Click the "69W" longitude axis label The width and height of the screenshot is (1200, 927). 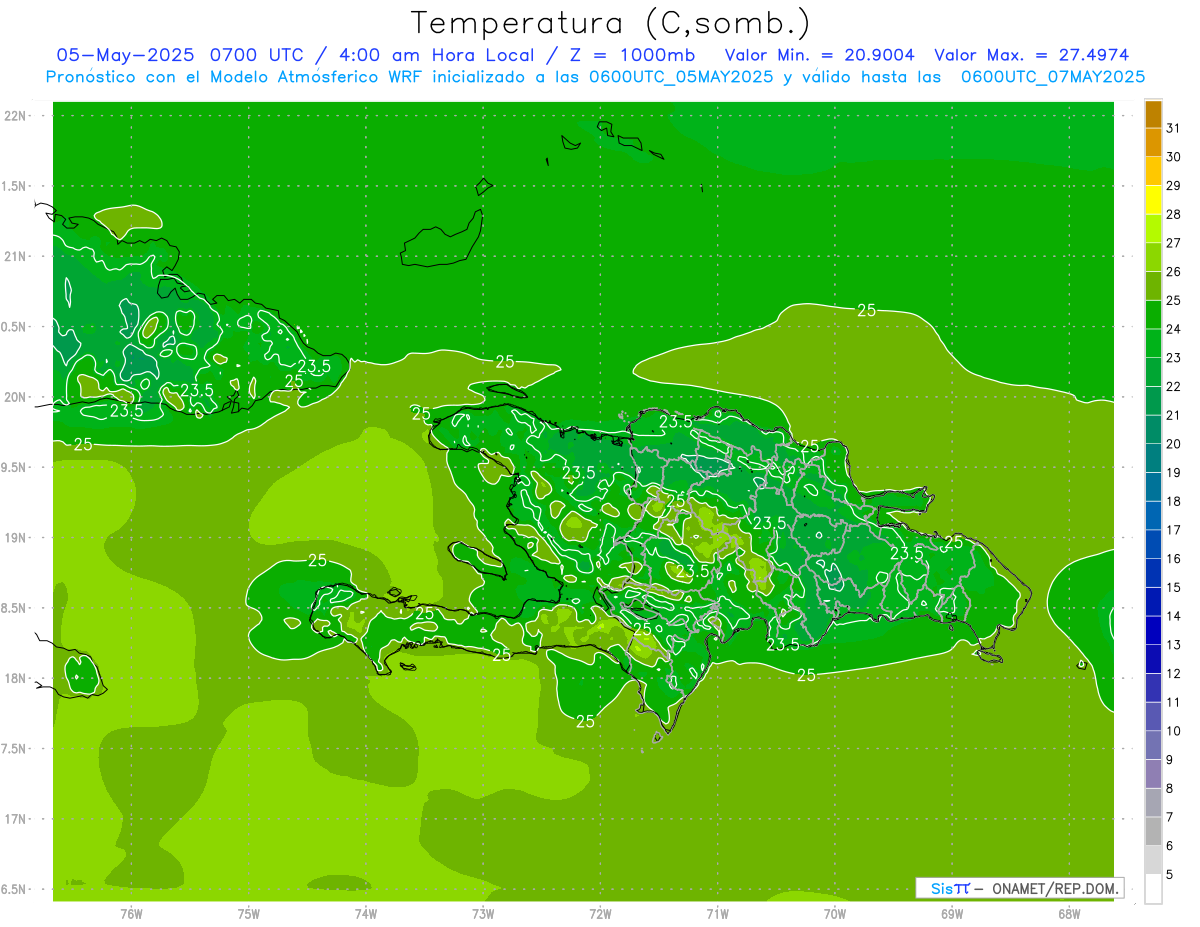952,913
